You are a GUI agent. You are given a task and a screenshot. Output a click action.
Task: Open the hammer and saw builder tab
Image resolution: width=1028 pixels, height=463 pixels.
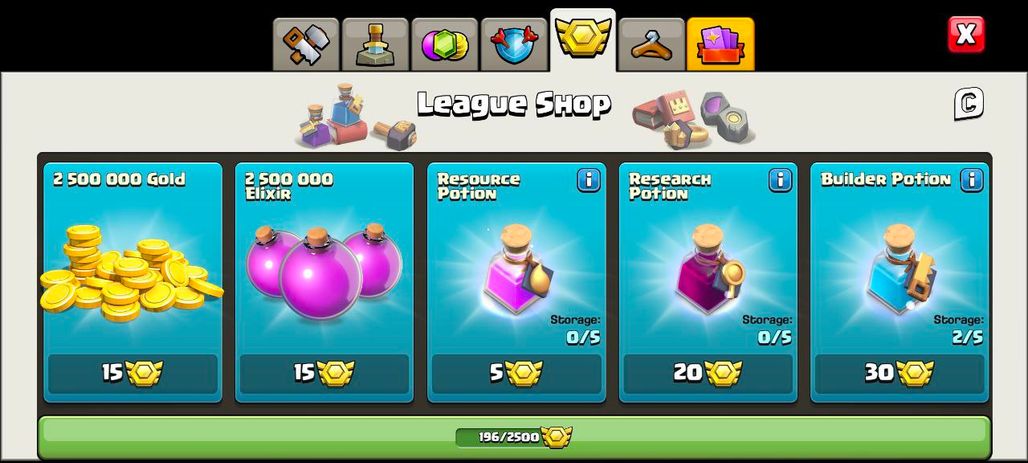(x=306, y=45)
